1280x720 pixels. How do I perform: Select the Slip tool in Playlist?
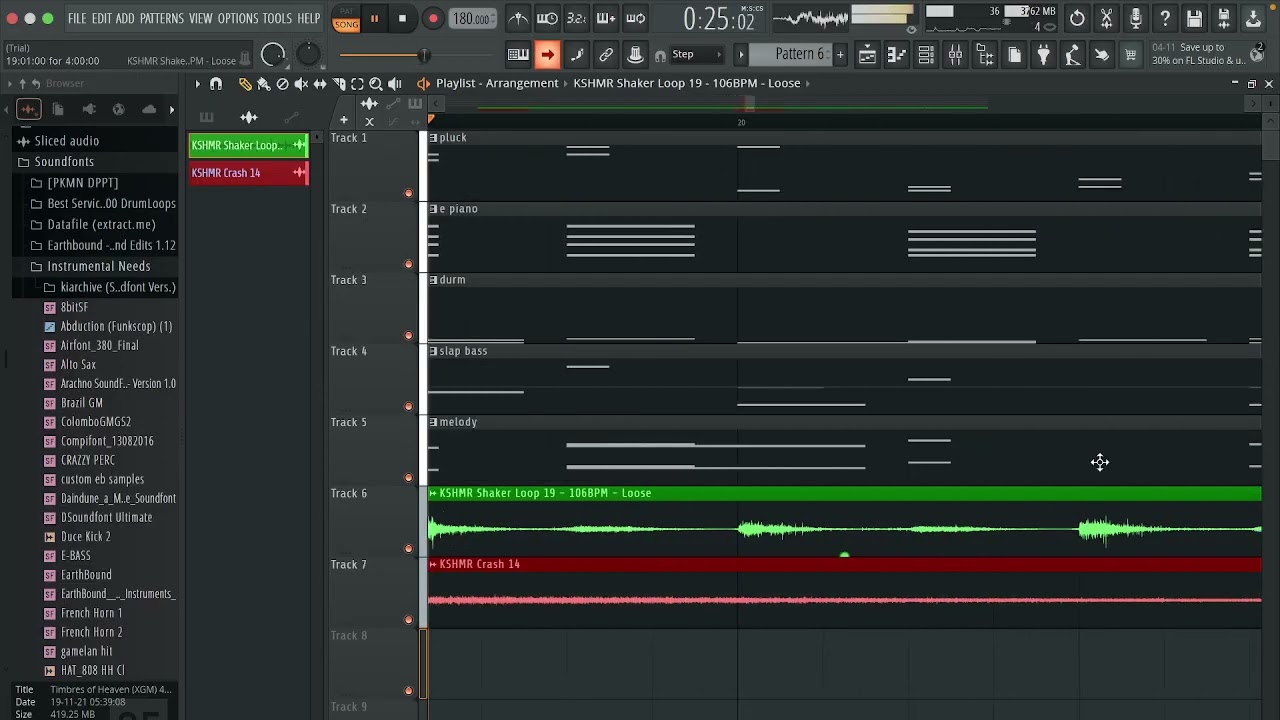click(320, 84)
